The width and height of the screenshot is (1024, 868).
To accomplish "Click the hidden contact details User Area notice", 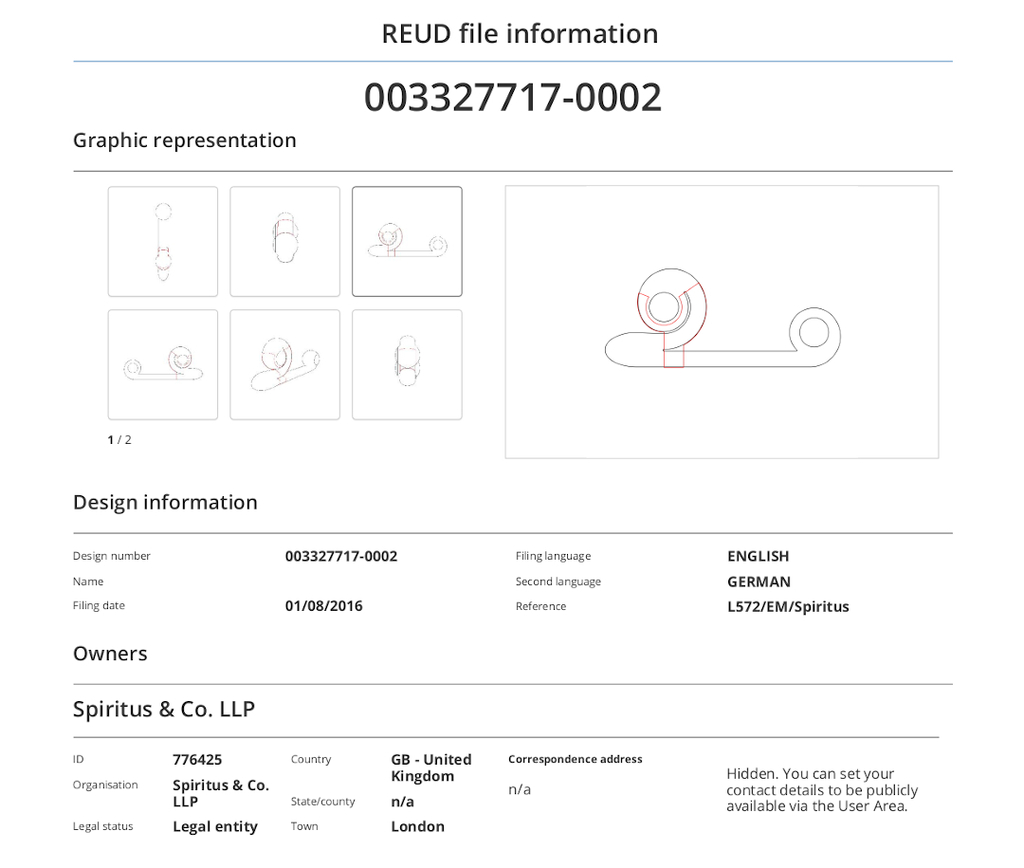I will coord(821,790).
